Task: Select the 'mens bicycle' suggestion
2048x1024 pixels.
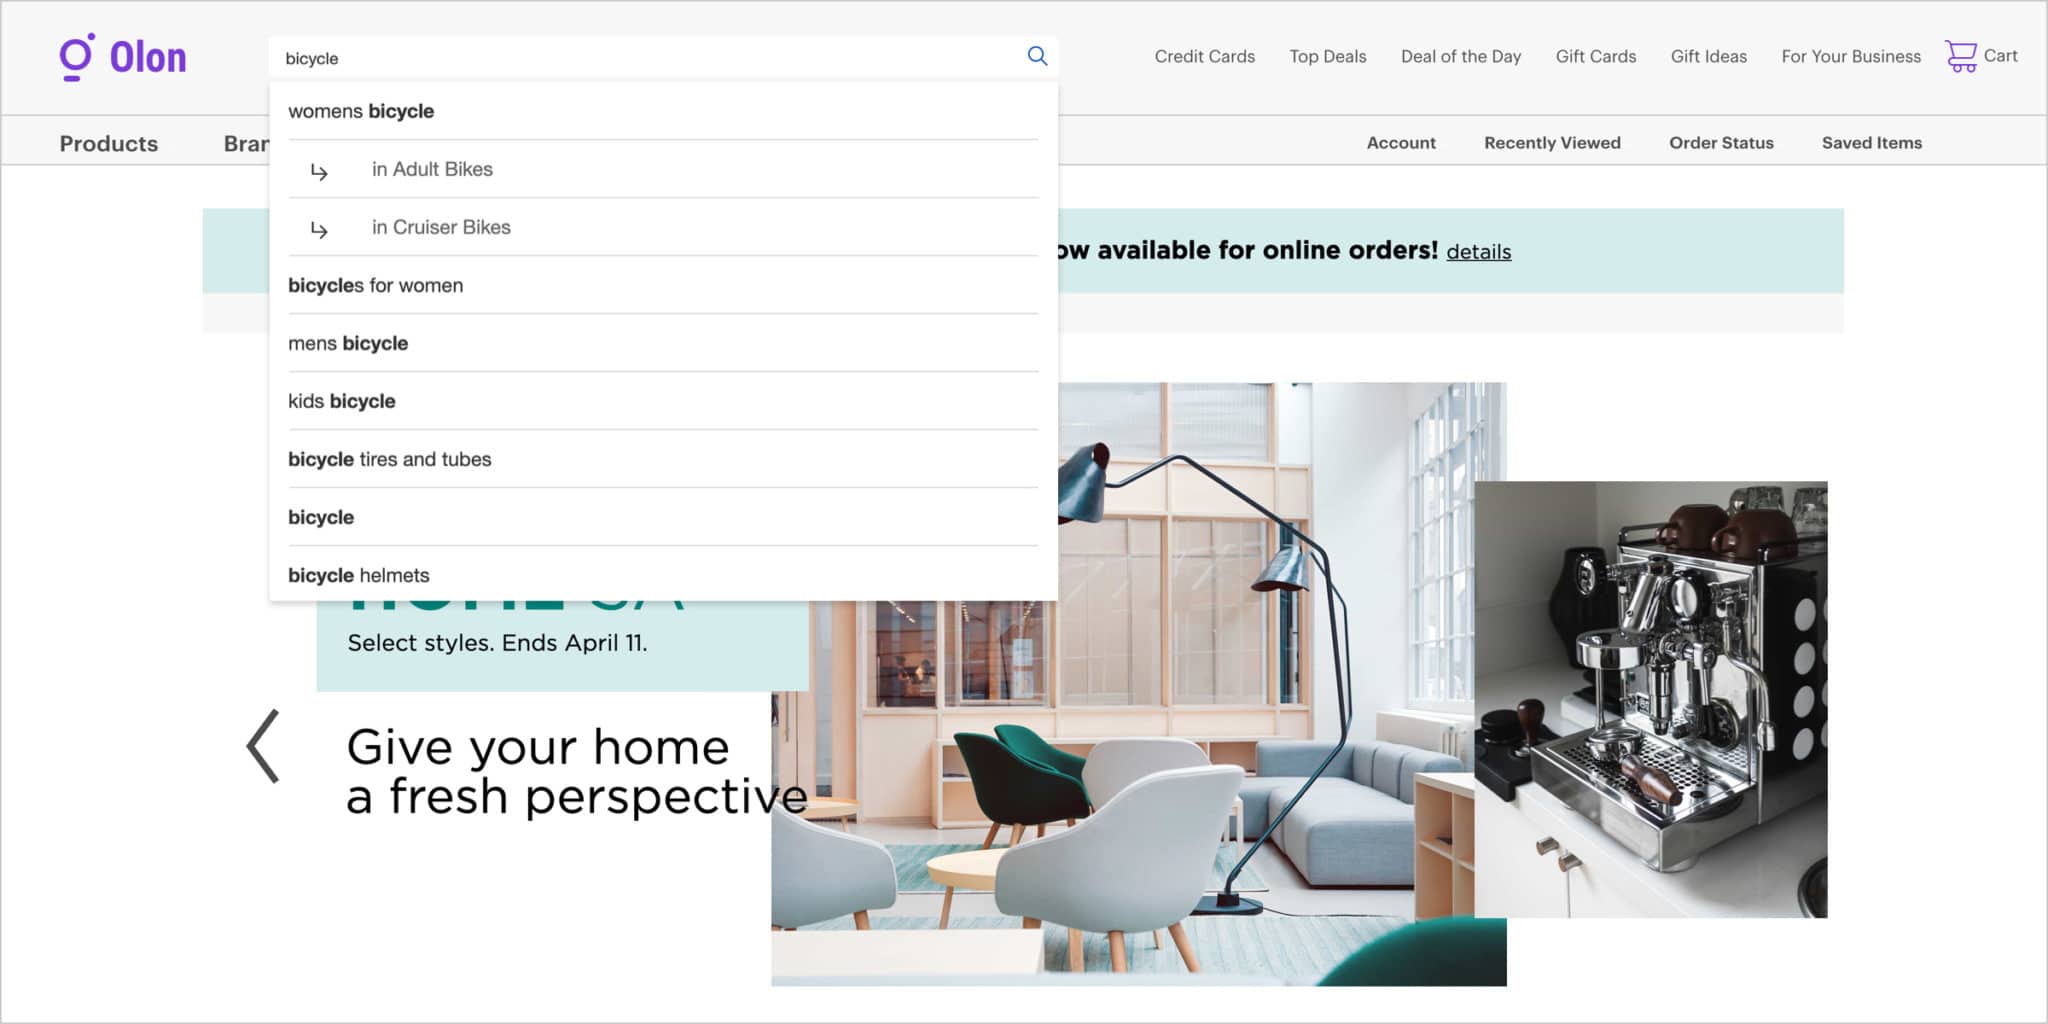Action: 663,343
